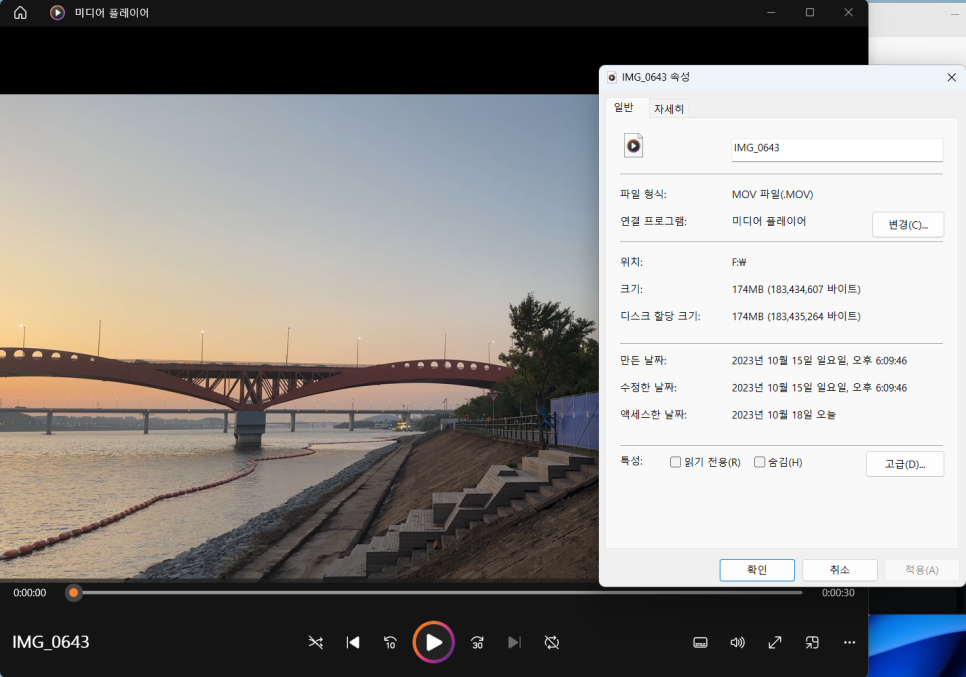The height and width of the screenshot is (677, 966).
Task: Click the video frame of the bridge
Action: coord(299,337)
